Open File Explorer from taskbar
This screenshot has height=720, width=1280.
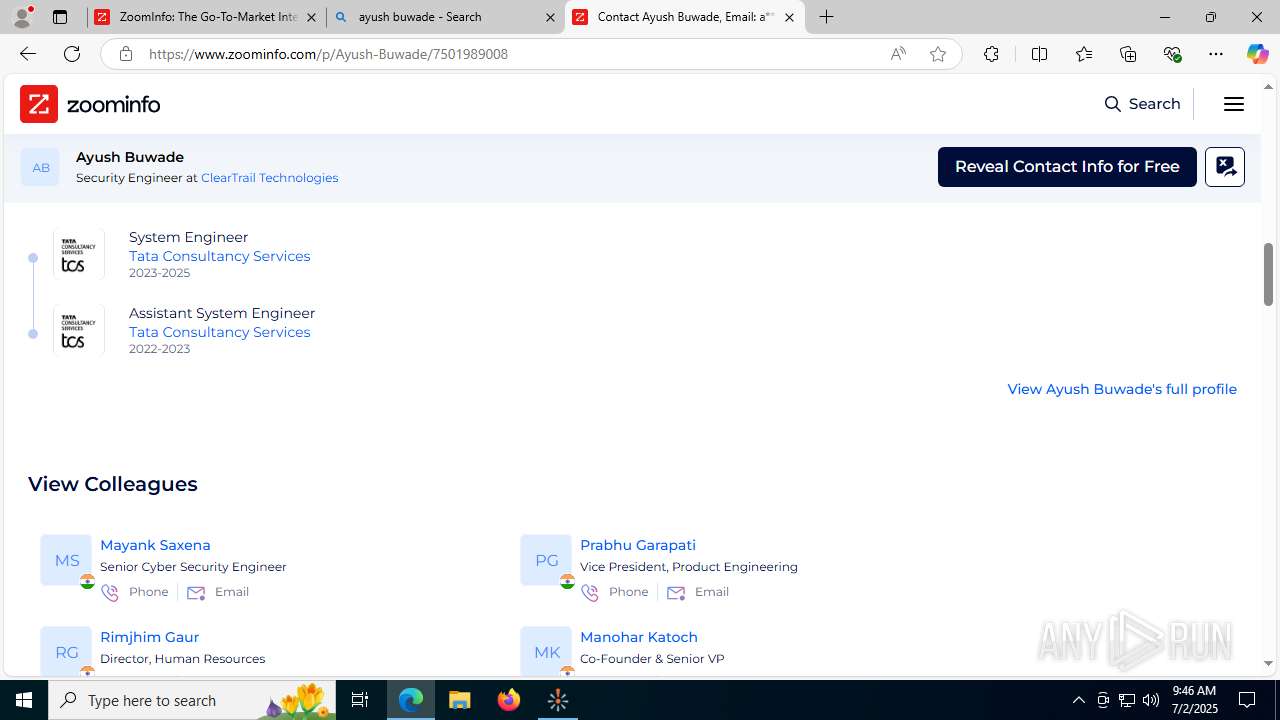460,700
